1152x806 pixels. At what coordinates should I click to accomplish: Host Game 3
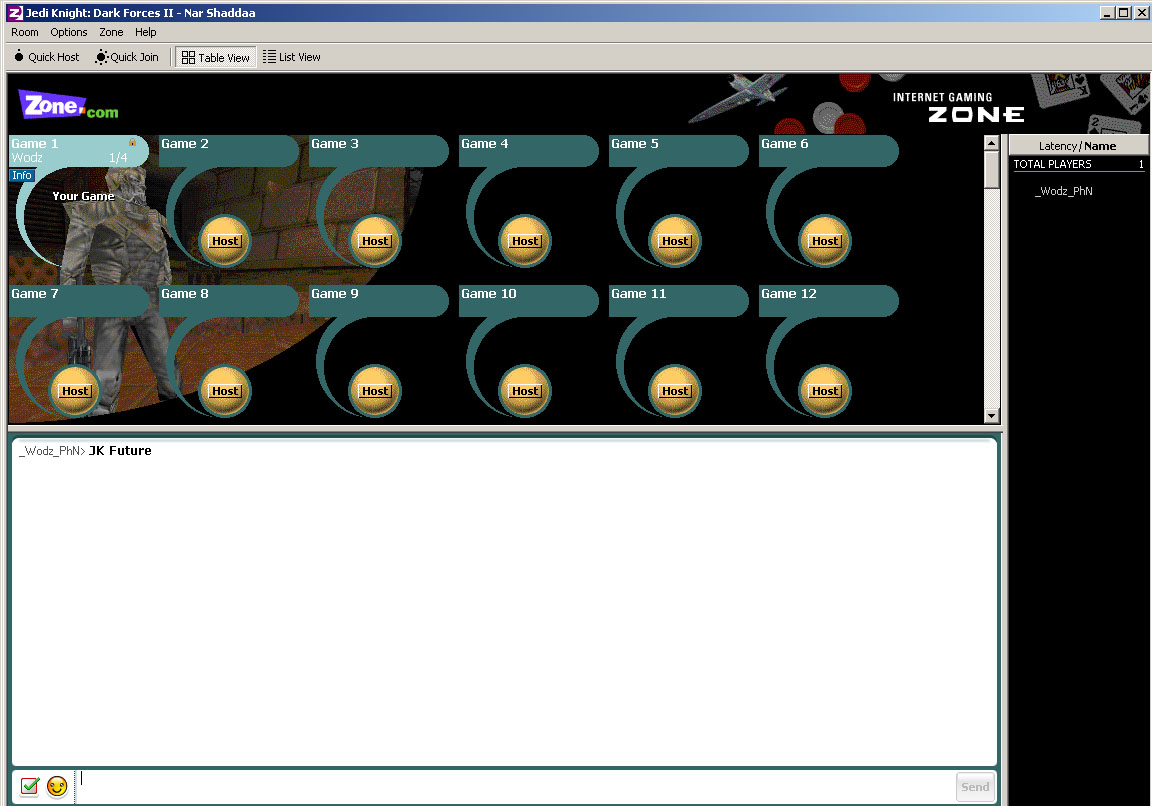coord(375,241)
